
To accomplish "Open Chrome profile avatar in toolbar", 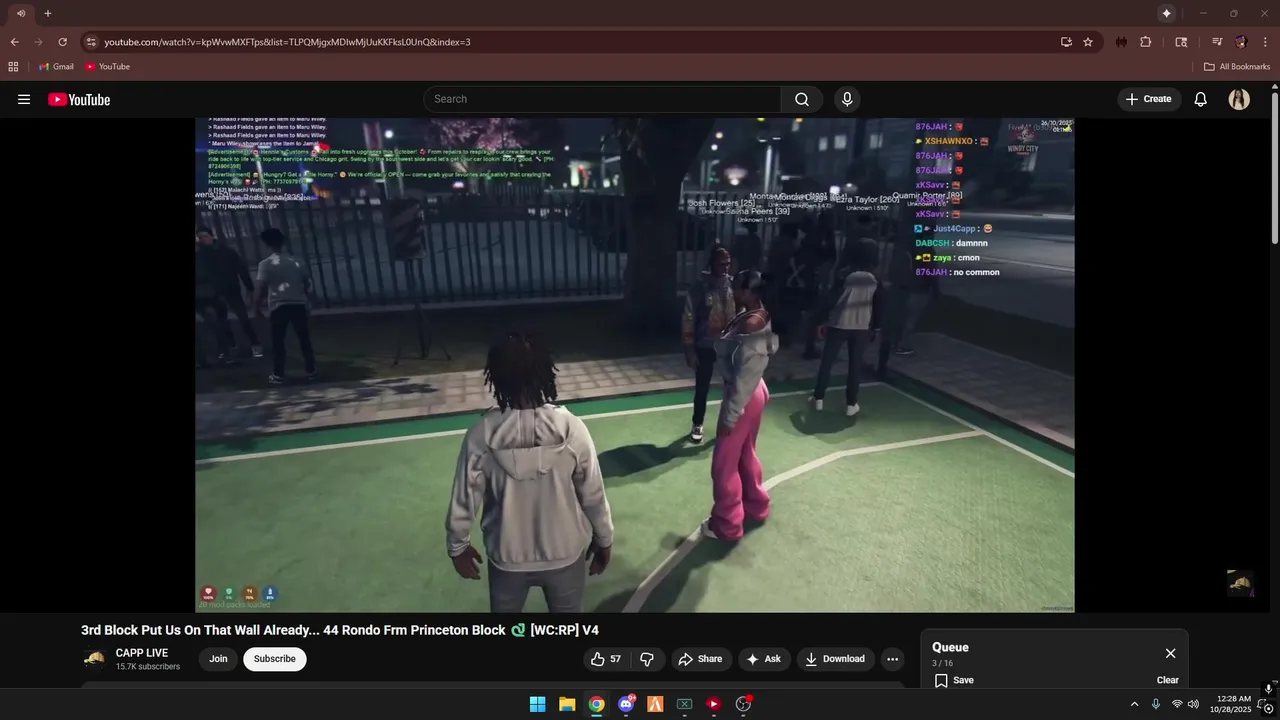I will tap(1241, 42).
